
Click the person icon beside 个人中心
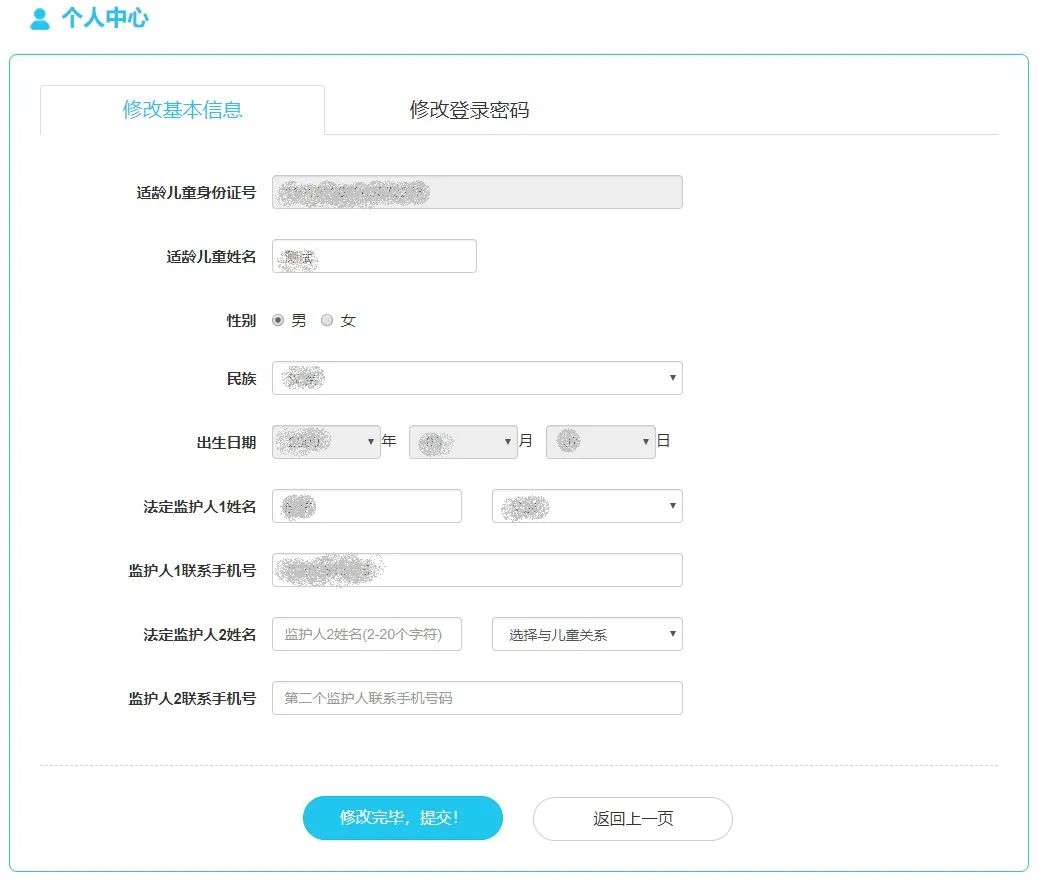point(39,16)
